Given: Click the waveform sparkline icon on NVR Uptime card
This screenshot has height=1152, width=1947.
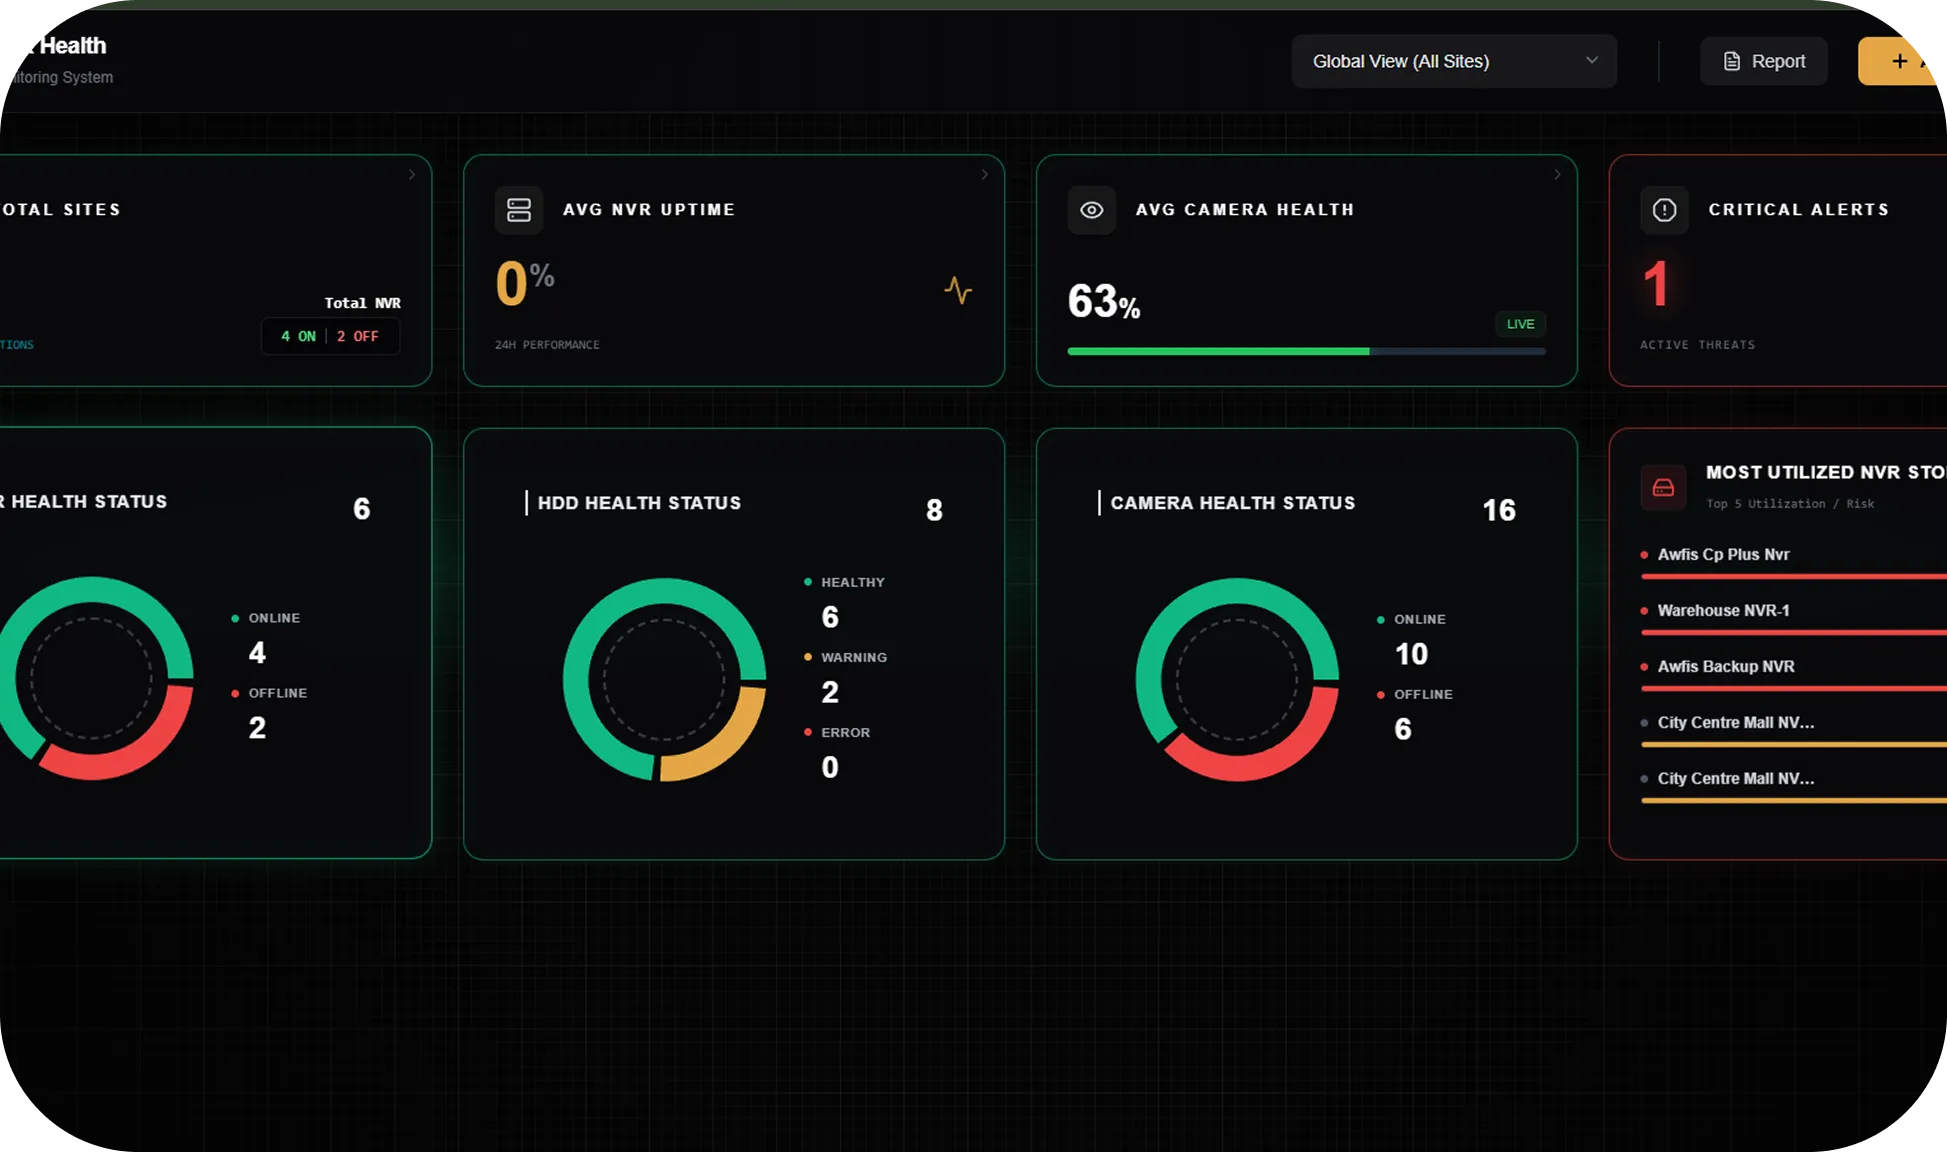Looking at the screenshot, I should pos(958,292).
